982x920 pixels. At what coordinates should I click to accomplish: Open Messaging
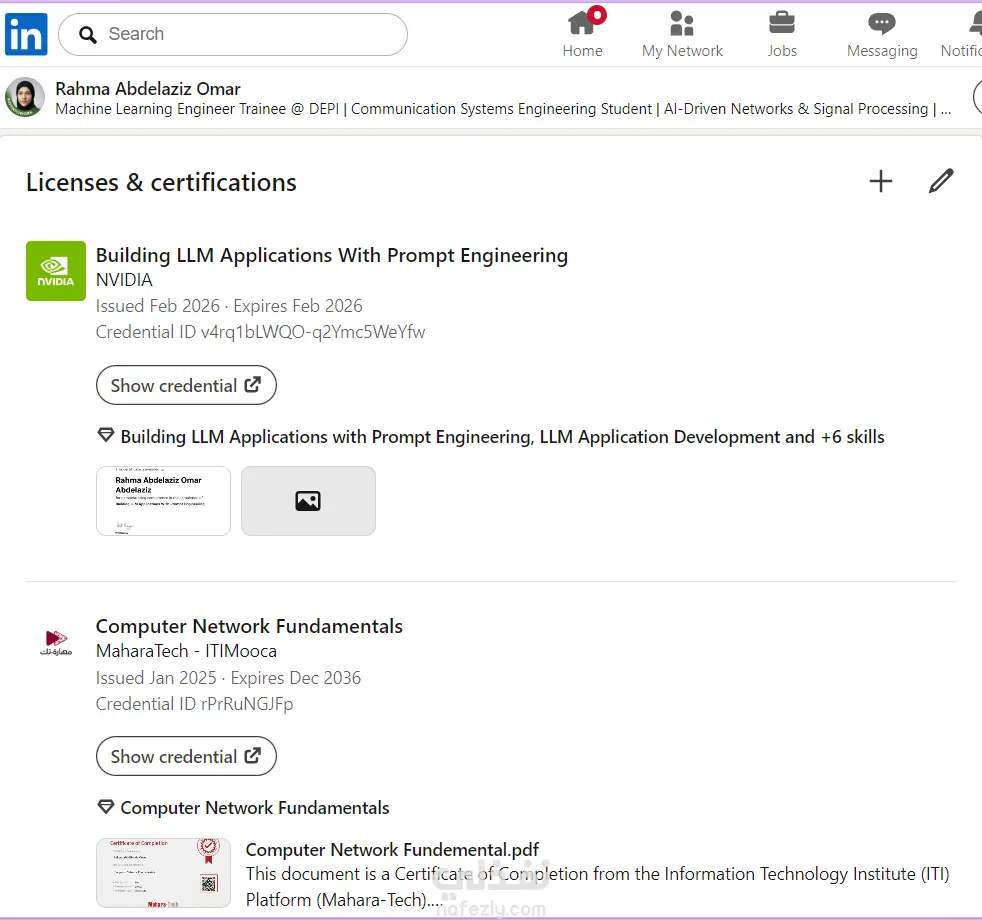pyautogui.click(x=882, y=33)
